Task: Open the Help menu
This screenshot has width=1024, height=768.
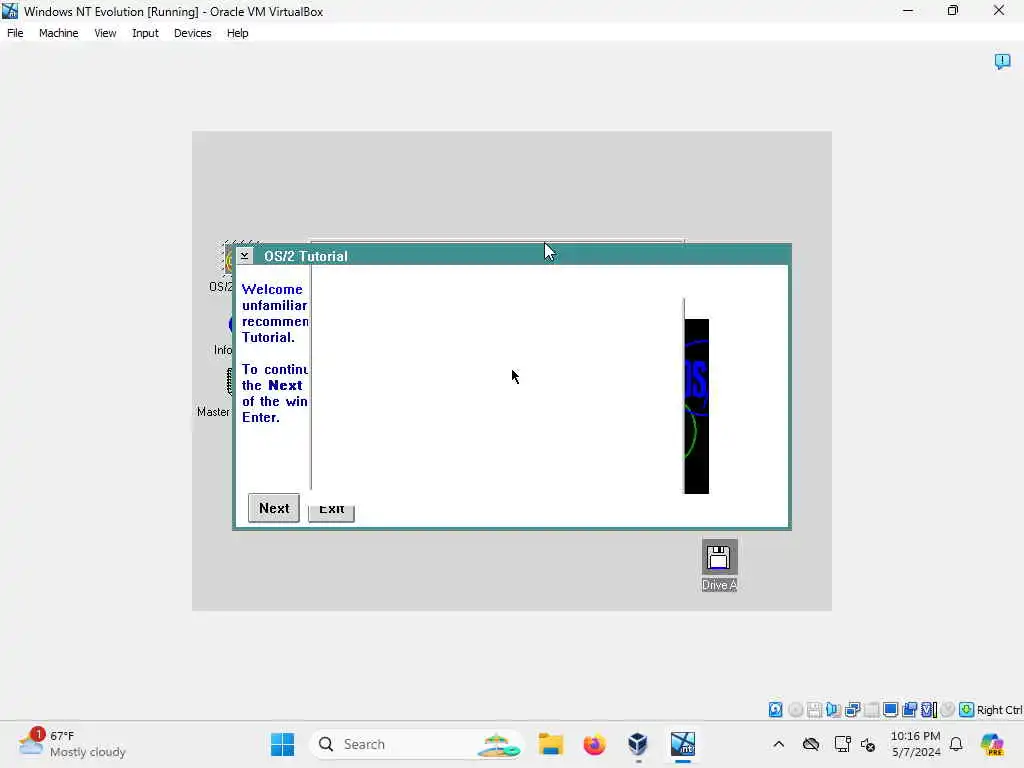Action: pyautogui.click(x=237, y=33)
